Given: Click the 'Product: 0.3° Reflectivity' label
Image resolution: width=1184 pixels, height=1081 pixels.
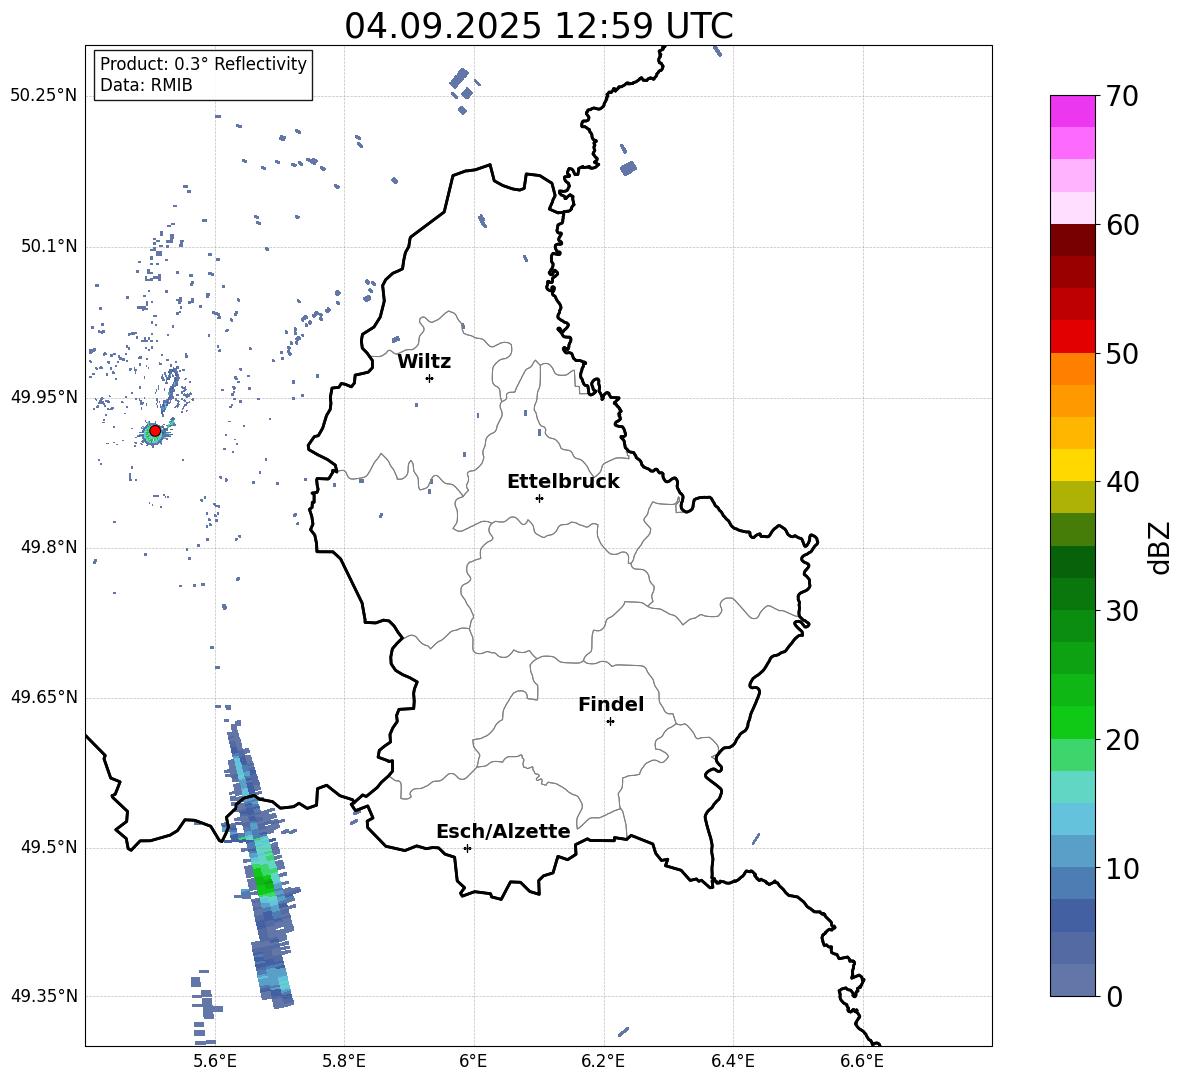Looking at the screenshot, I should (x=203, y=64).
